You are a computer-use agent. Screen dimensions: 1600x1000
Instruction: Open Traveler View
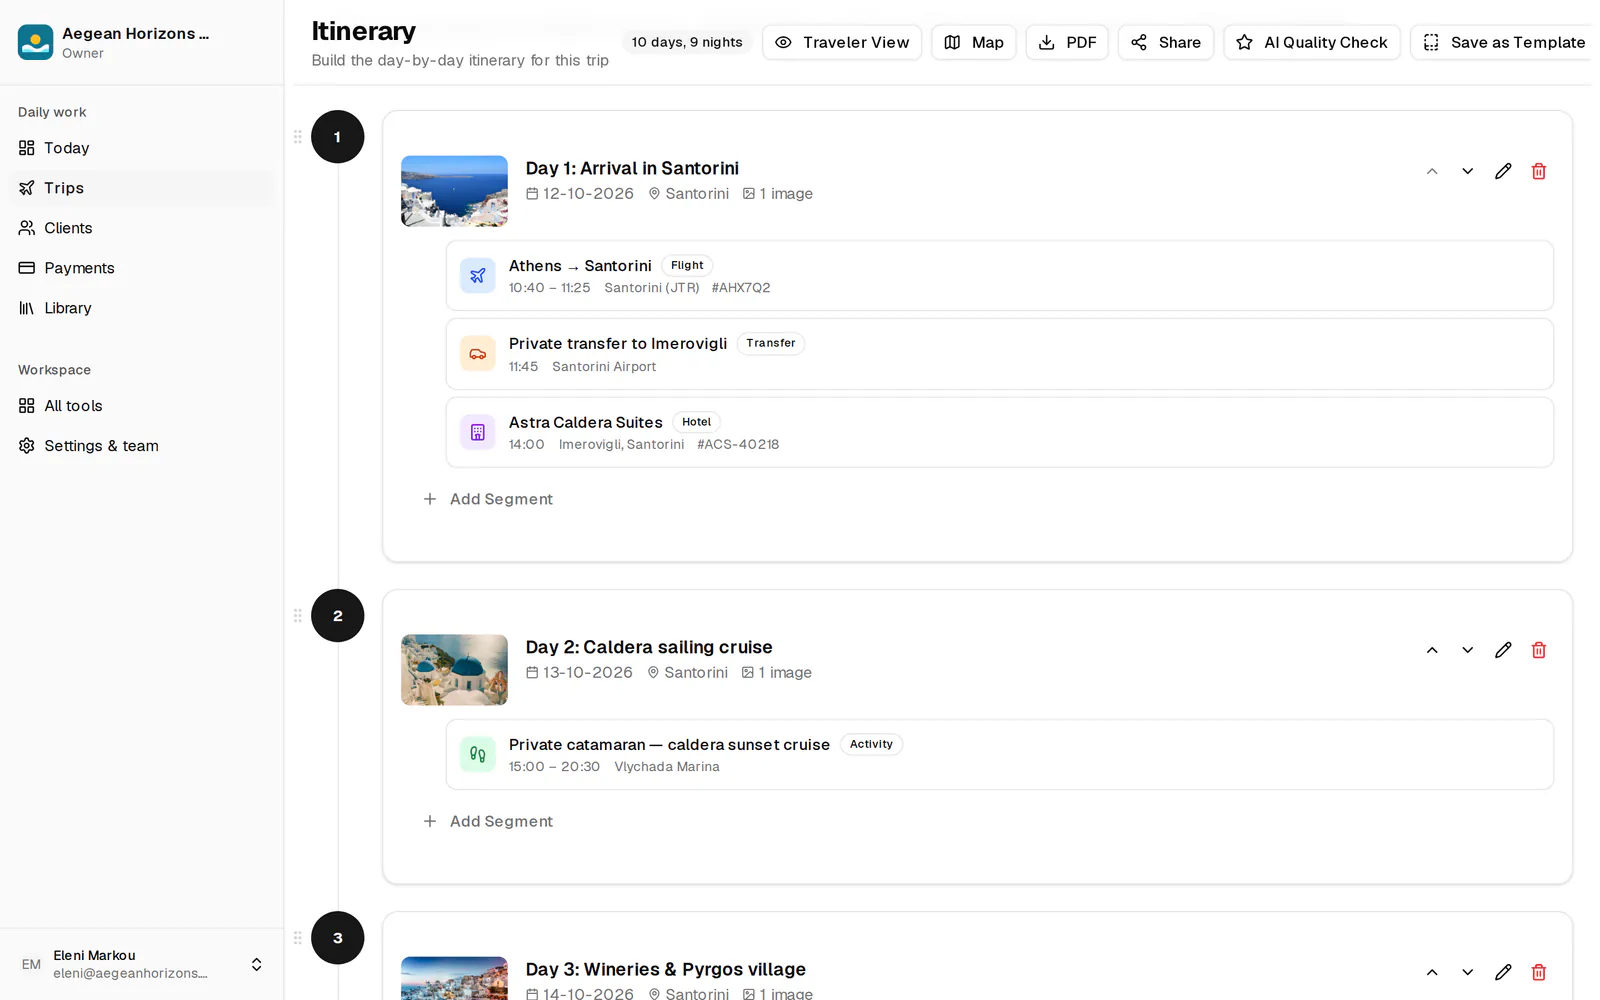[842, 42]
